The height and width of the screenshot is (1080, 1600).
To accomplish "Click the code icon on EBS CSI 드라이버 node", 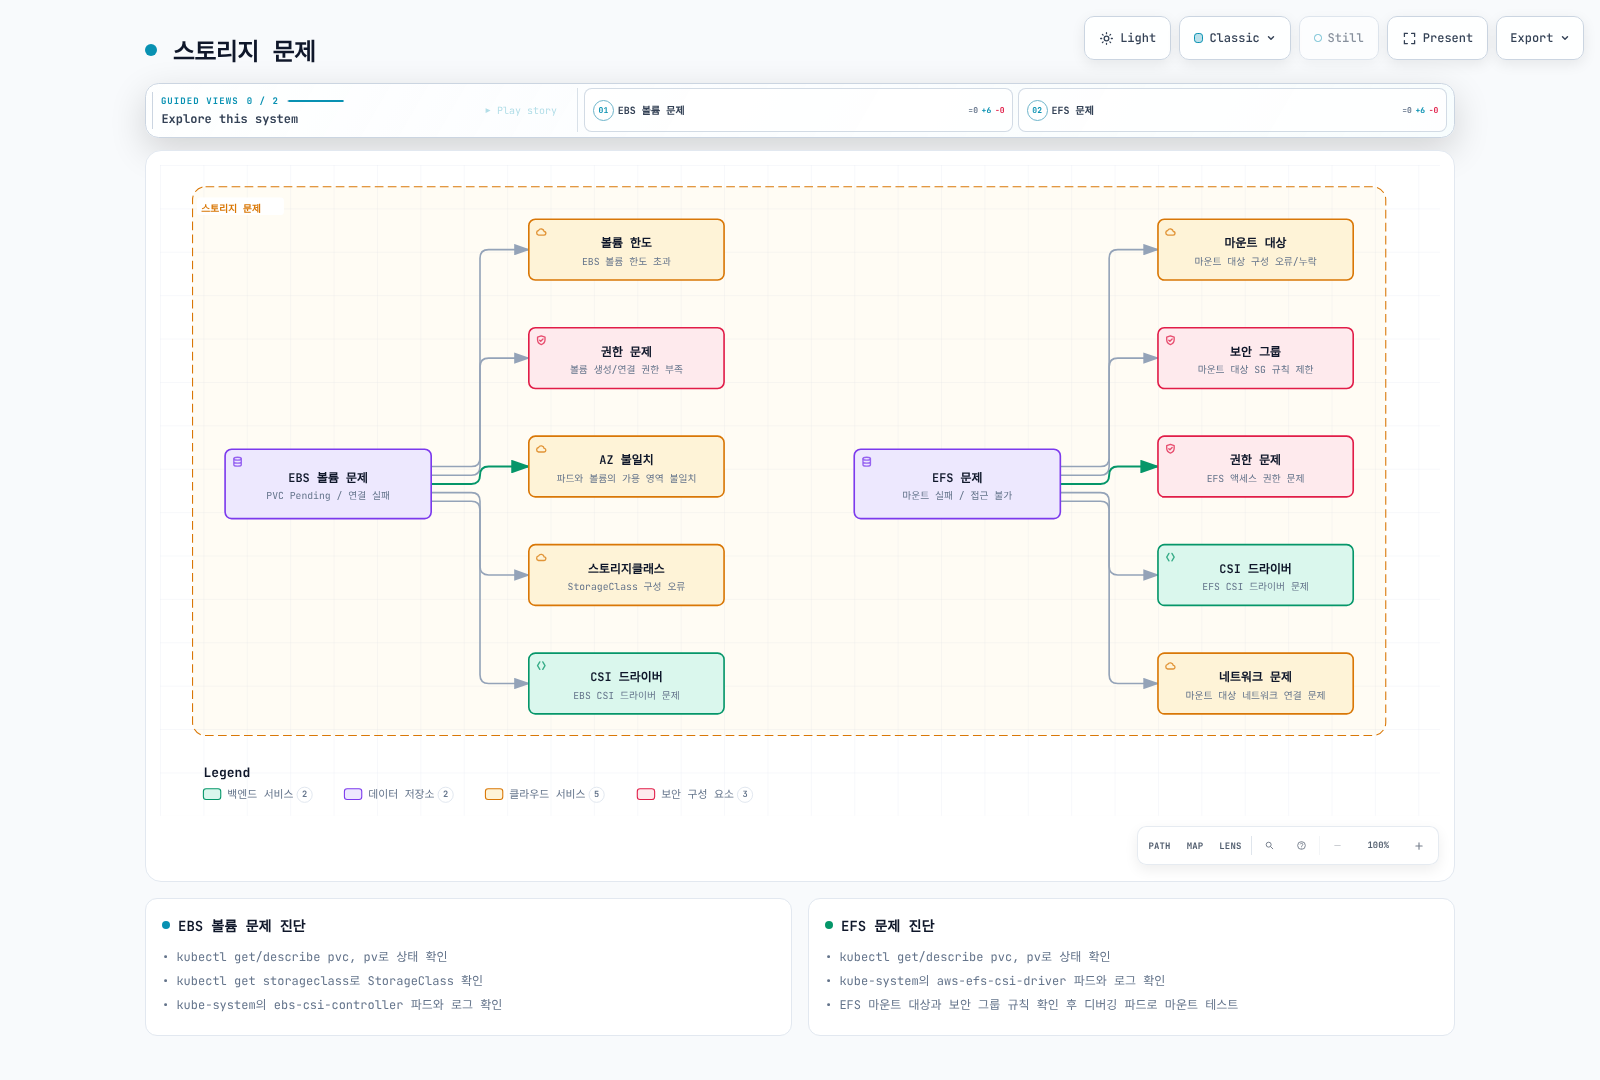I will (x=541, y=666).
